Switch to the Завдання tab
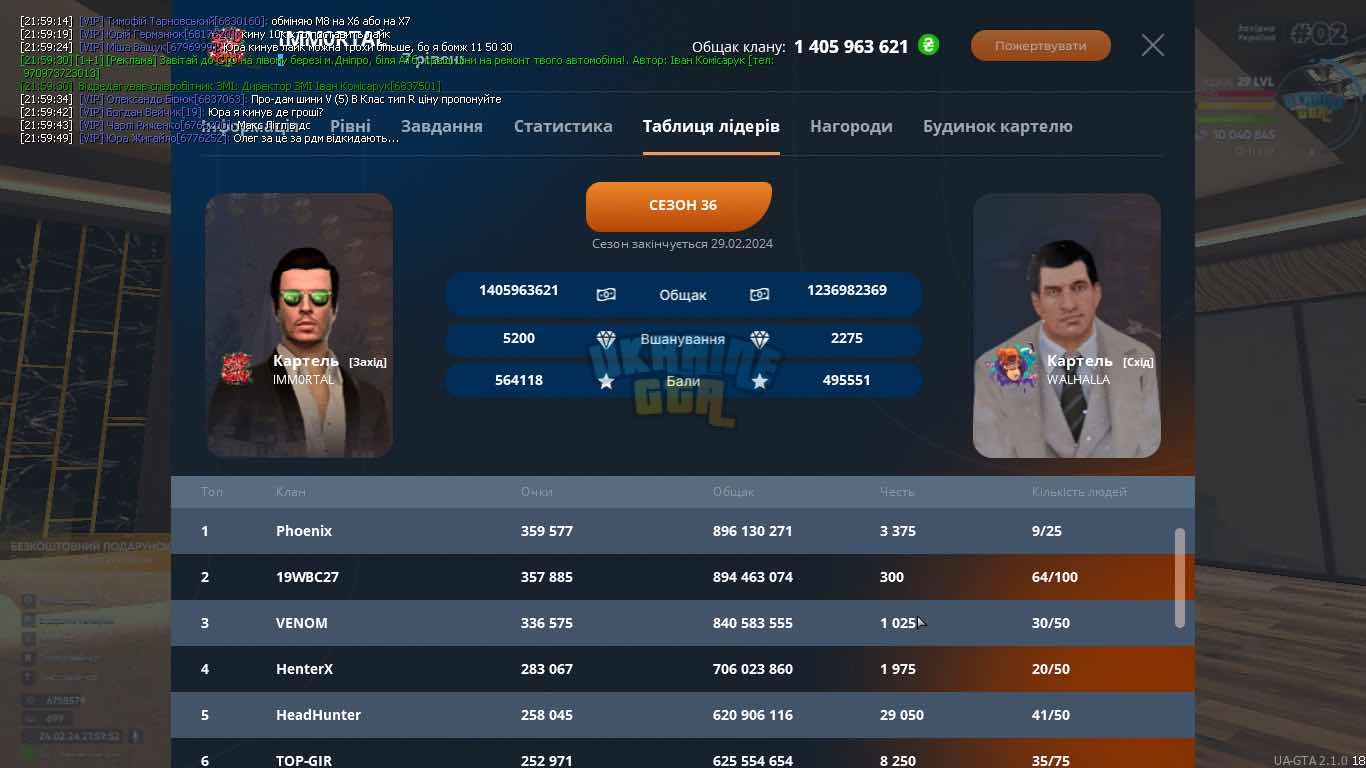Screen dimensions: 1366x768 (442, 126)
